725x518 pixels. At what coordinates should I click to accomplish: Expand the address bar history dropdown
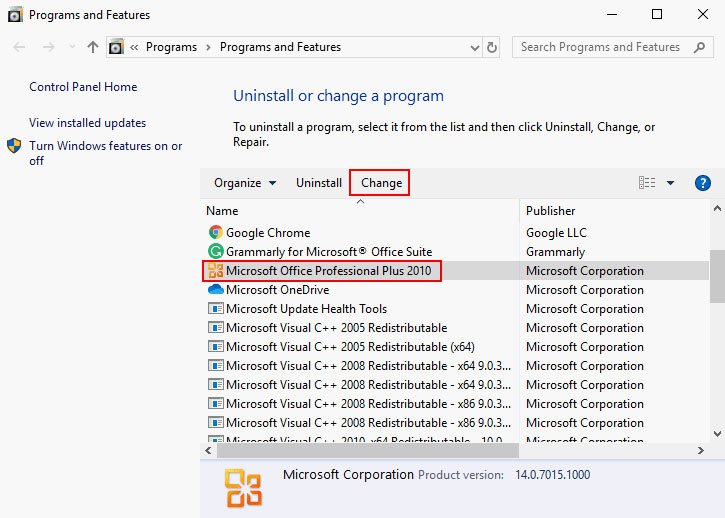point(474,48)
